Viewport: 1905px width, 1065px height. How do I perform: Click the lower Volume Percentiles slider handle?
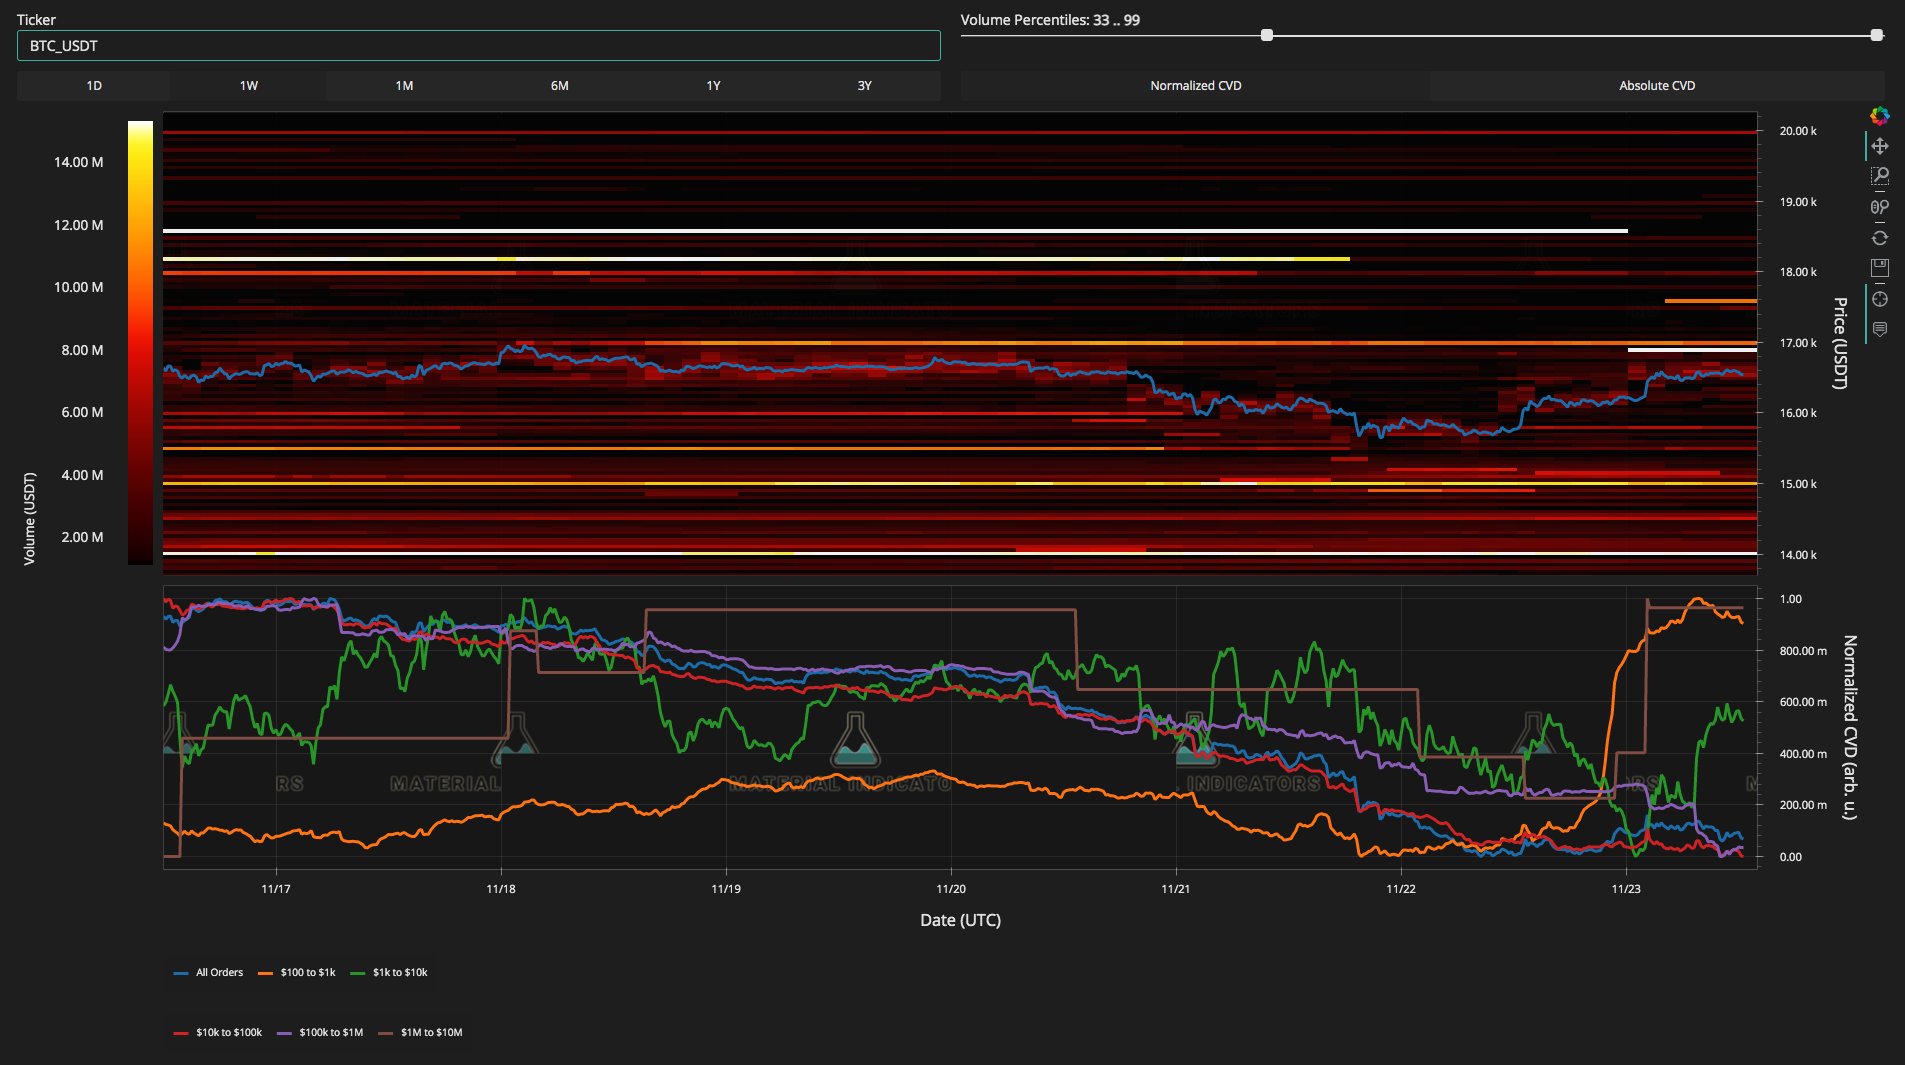tap(1267, 35)
